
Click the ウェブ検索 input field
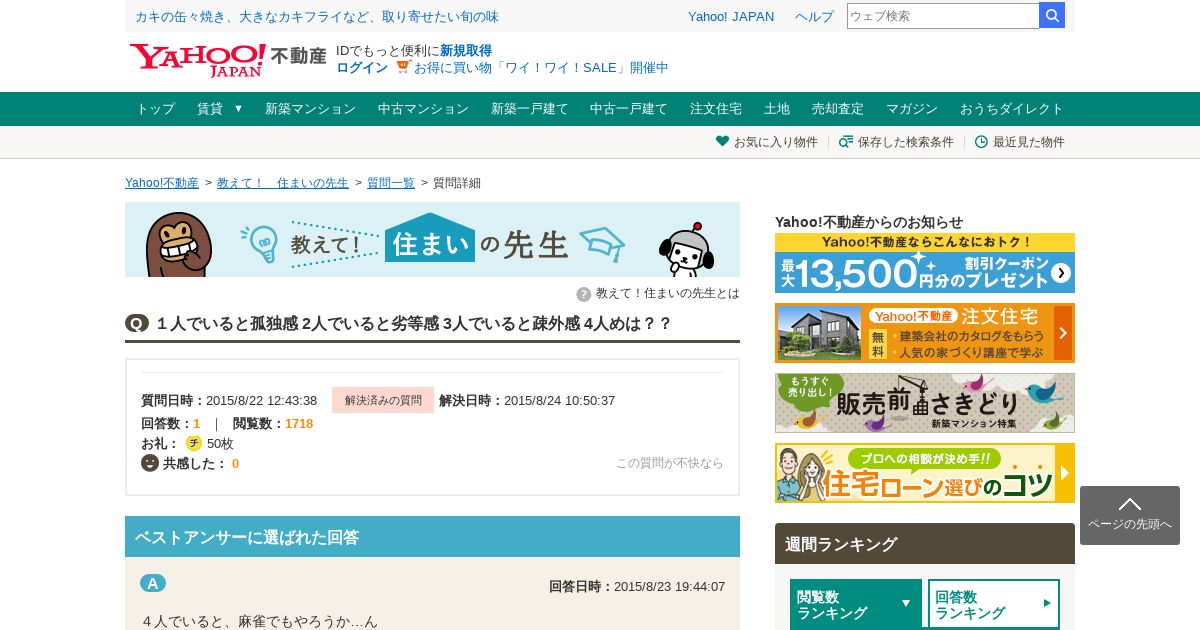943,15
